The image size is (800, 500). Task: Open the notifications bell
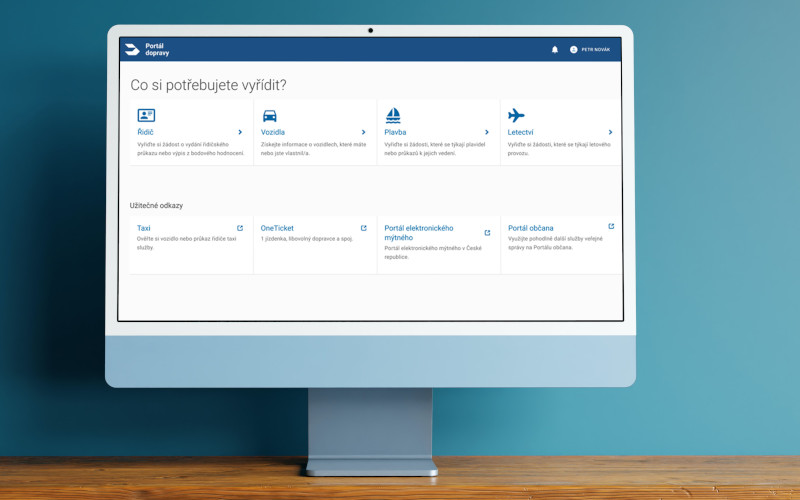point(555,49)
